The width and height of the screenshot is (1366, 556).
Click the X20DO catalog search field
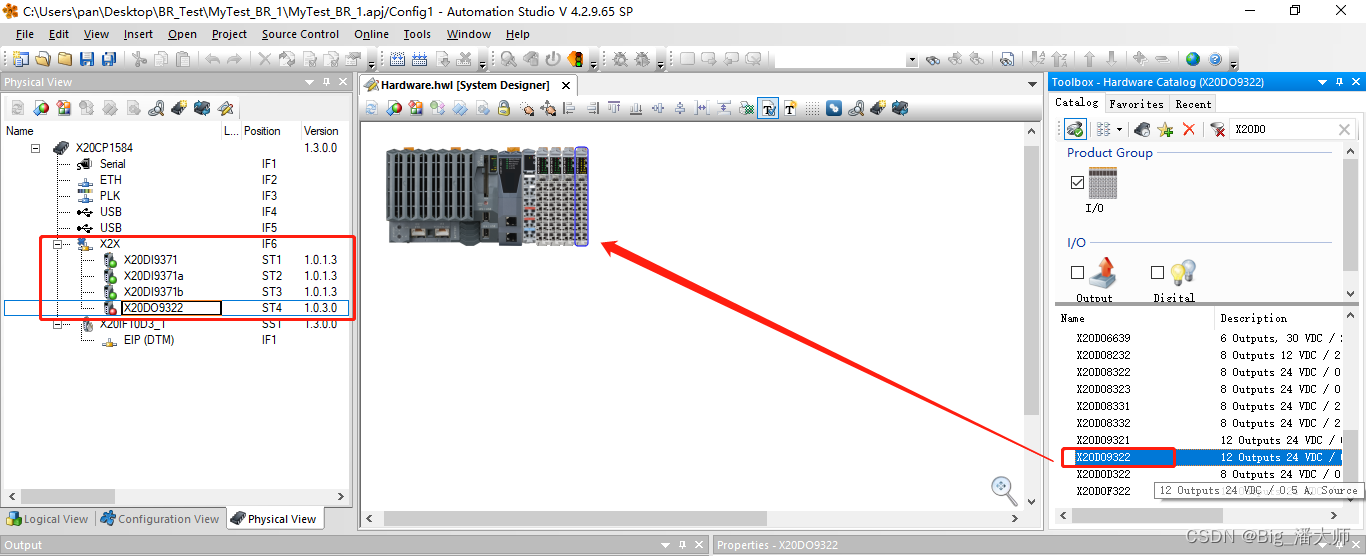[x=1284, y=130]
